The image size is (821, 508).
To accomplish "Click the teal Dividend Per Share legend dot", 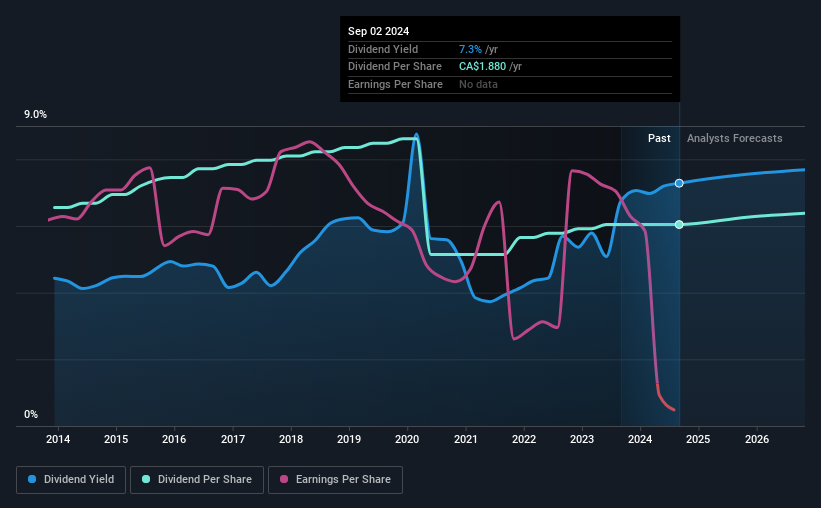I will [146, 479].
